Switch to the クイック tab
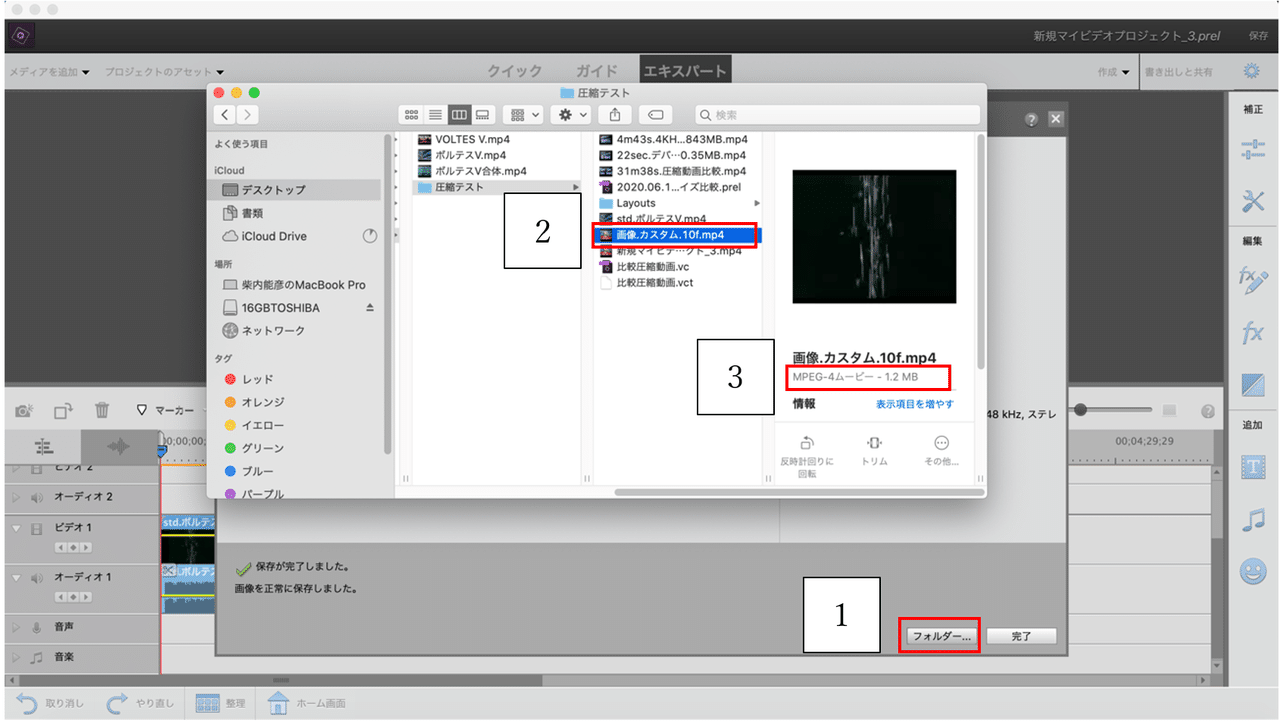 coord(514,71)
